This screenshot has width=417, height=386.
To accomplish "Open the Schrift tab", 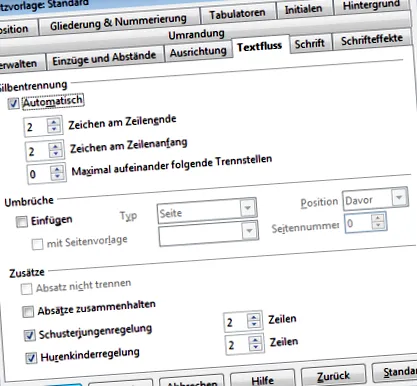I will 310,43.
